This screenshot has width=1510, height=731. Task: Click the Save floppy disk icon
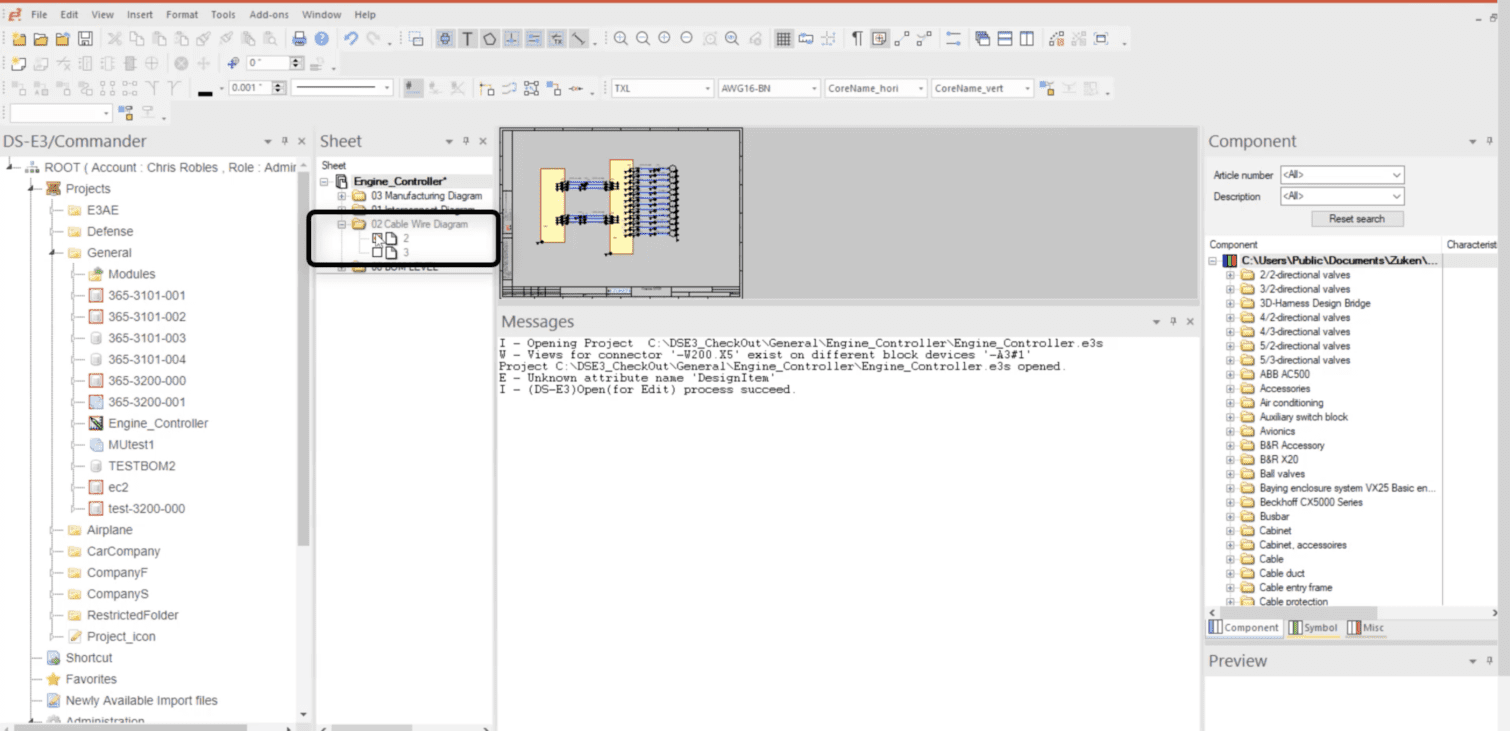(x=85, y=39)
